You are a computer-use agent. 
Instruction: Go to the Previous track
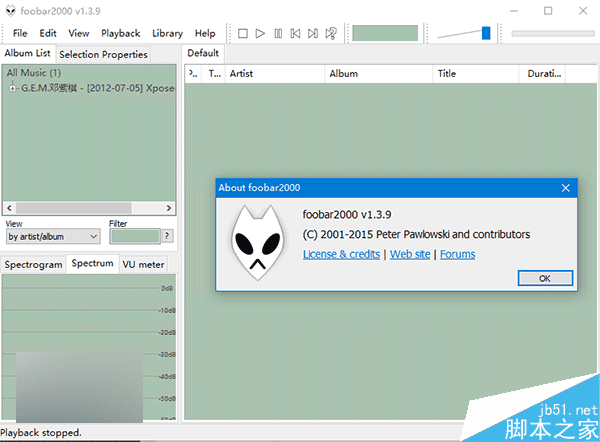pyautogui.click(x=295, y=34)
